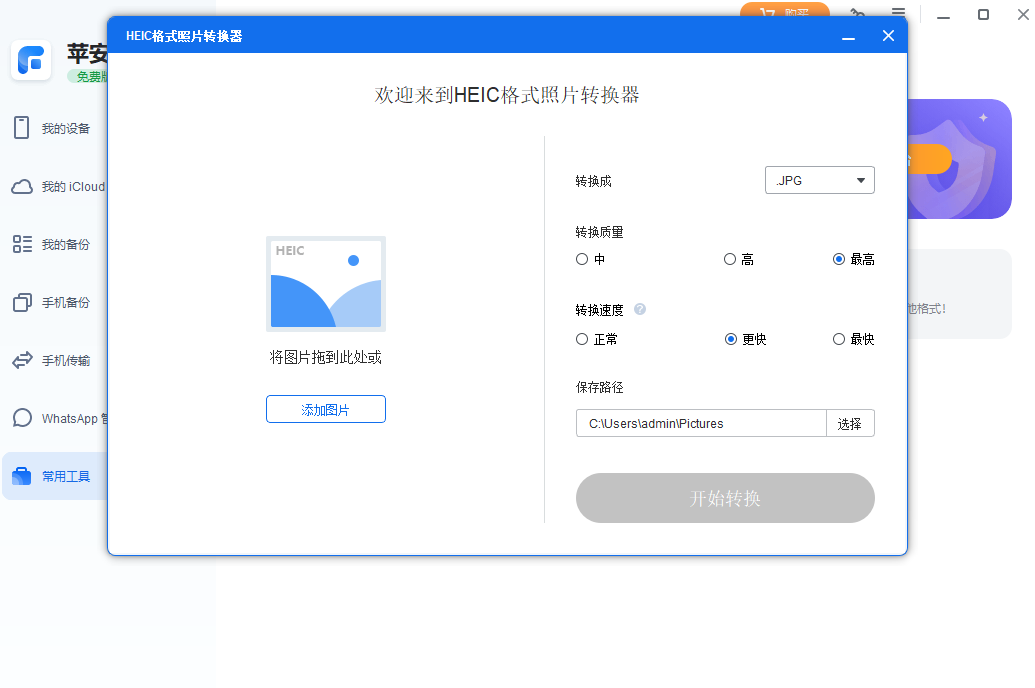Image resolution: width=1035 pixels, height=688 pixels.
Task: Choose 正常 conversion speed
Action: click(581, 339)
